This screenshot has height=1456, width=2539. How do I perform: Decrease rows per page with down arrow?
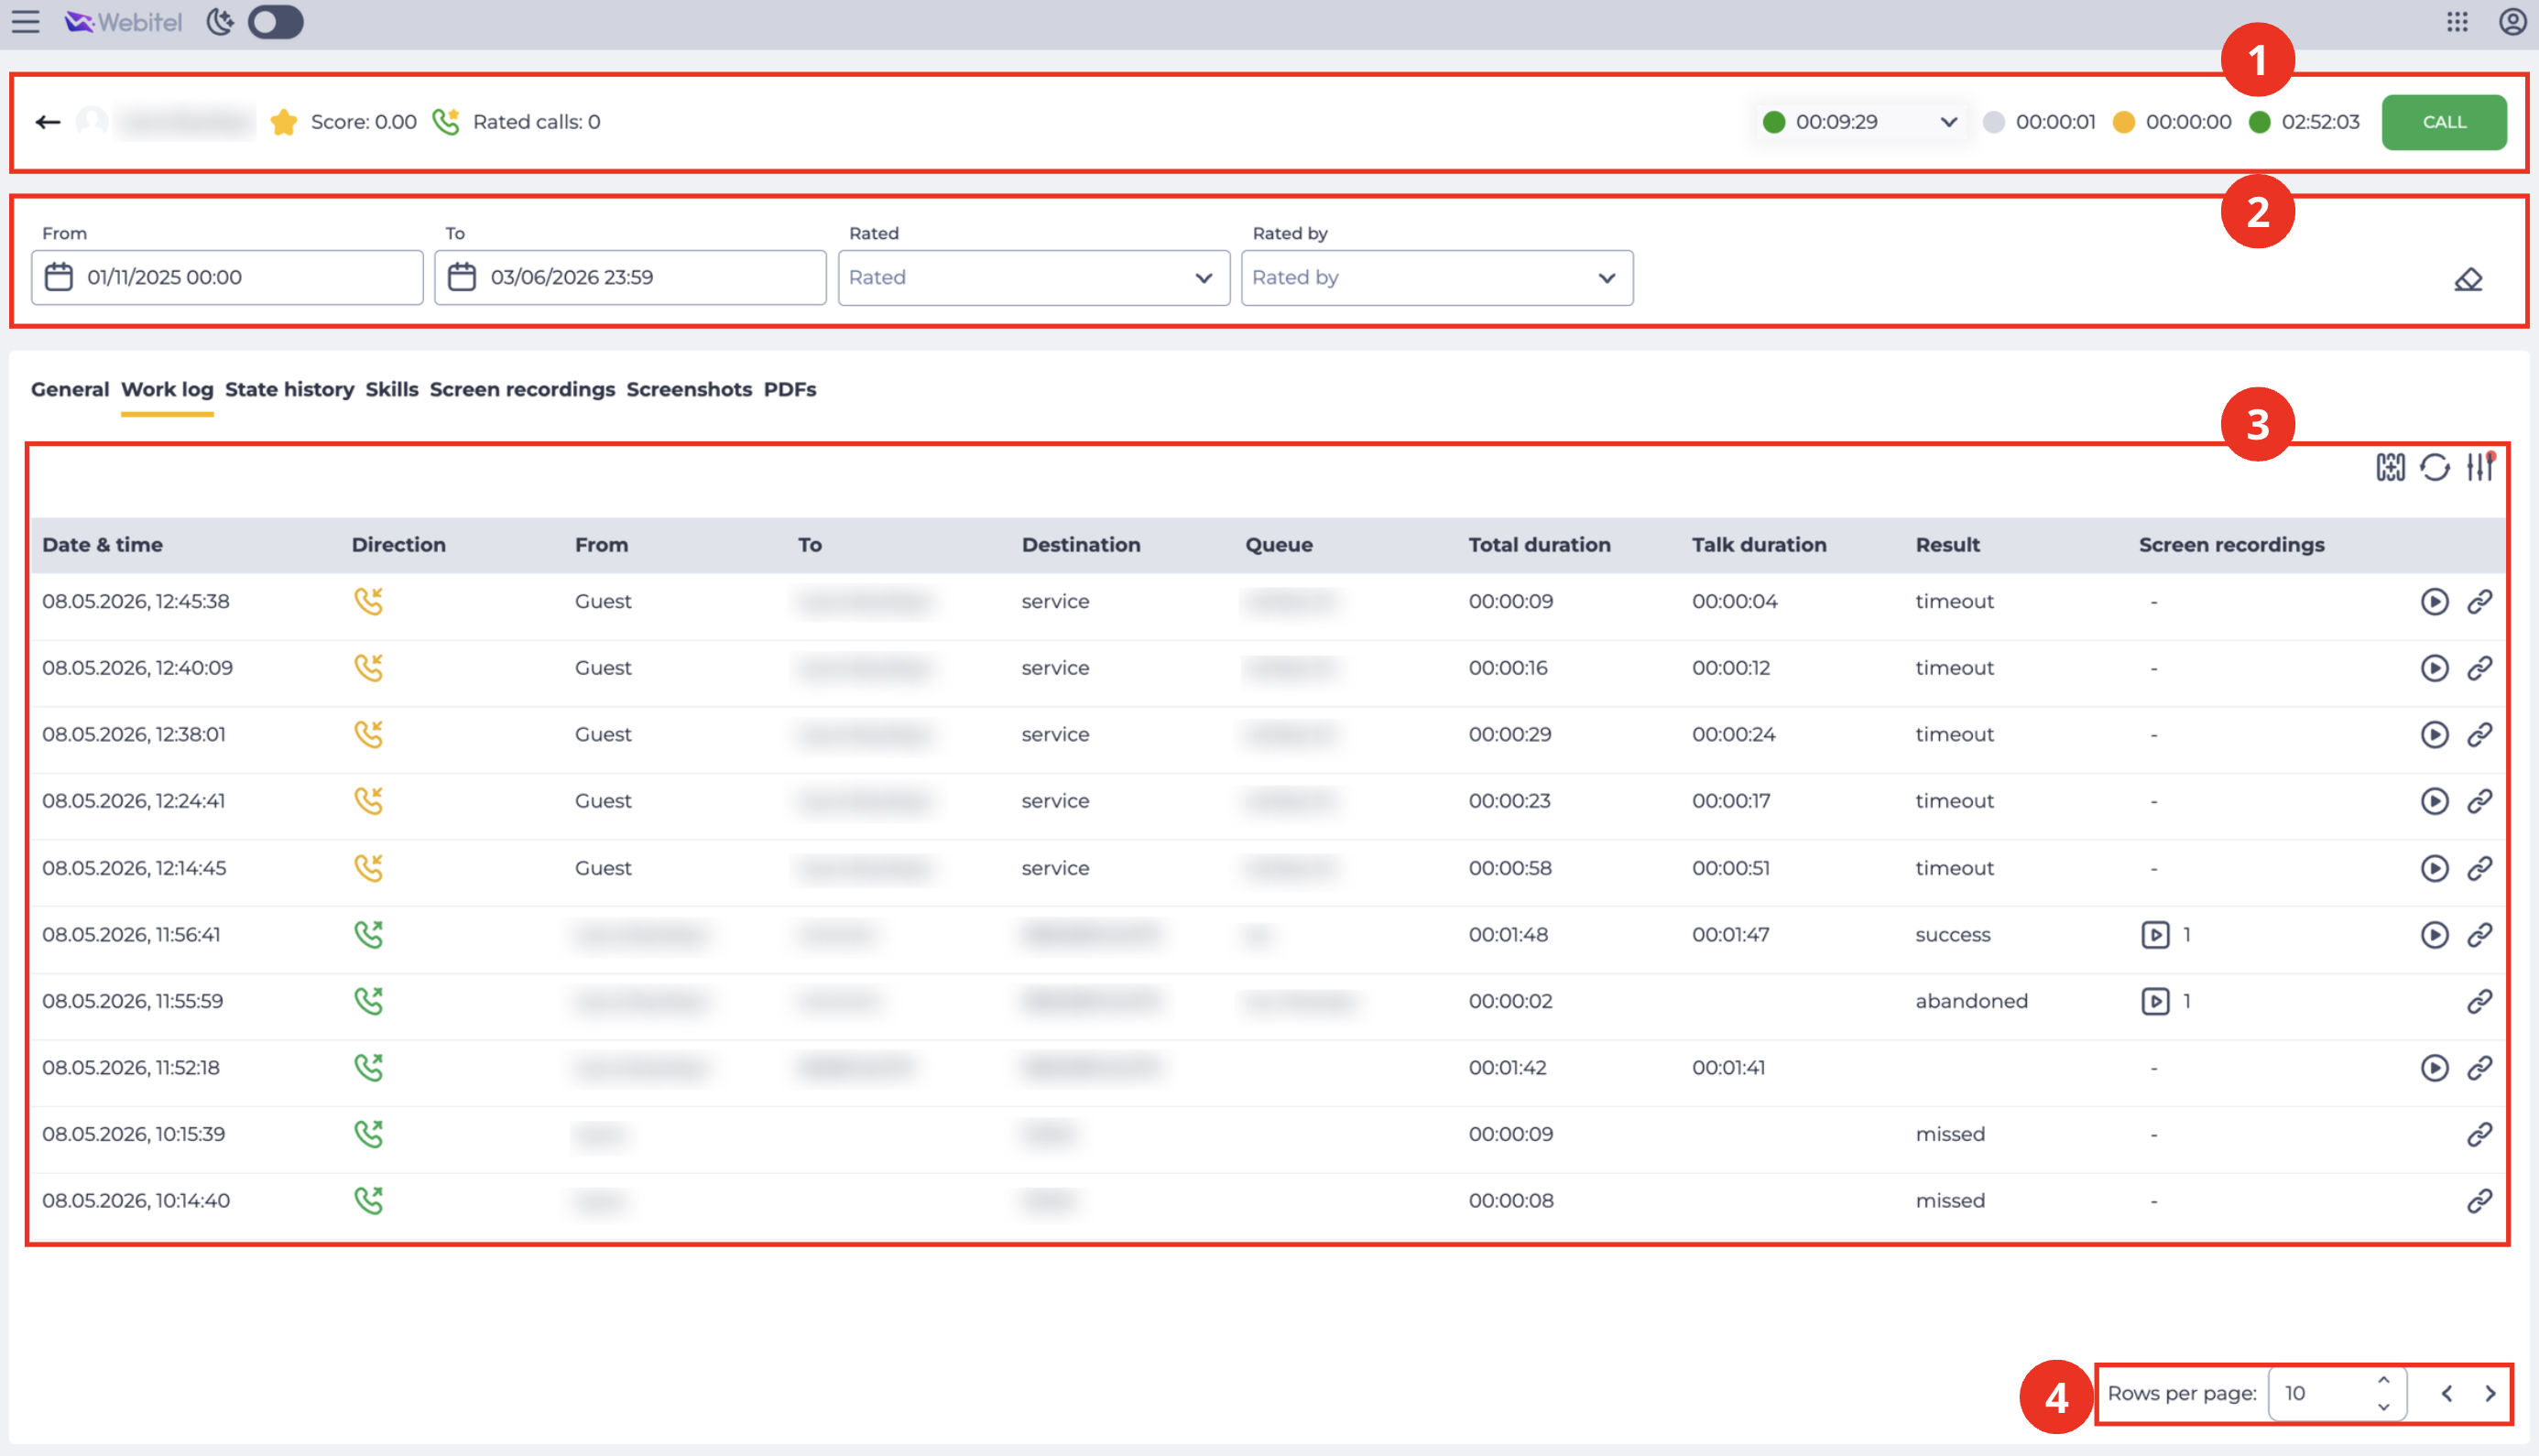pos(2383,1406)
